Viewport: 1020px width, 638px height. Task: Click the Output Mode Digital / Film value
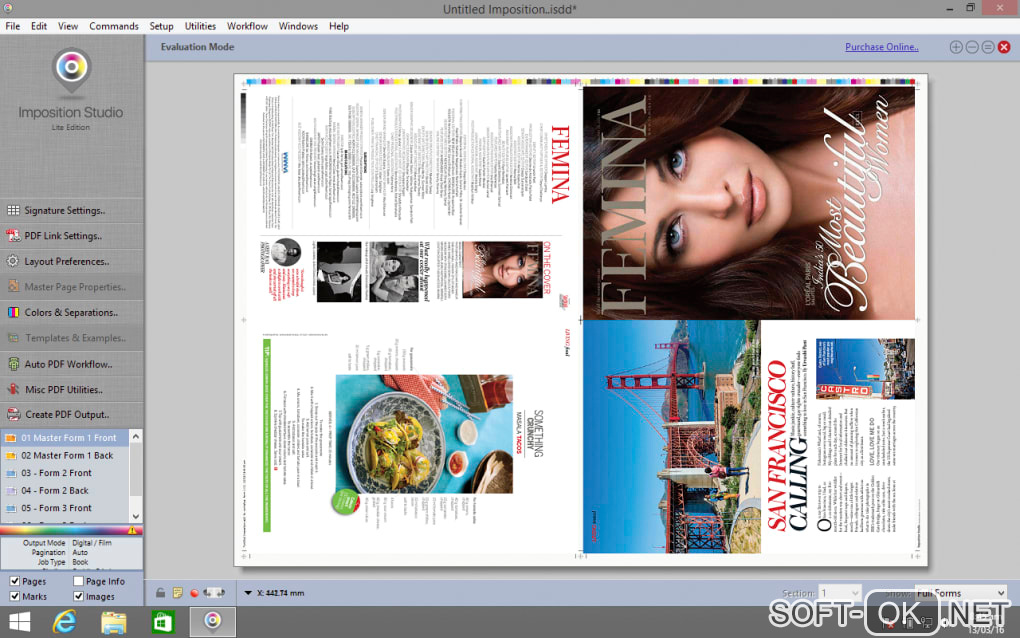(x=92, y=542)
